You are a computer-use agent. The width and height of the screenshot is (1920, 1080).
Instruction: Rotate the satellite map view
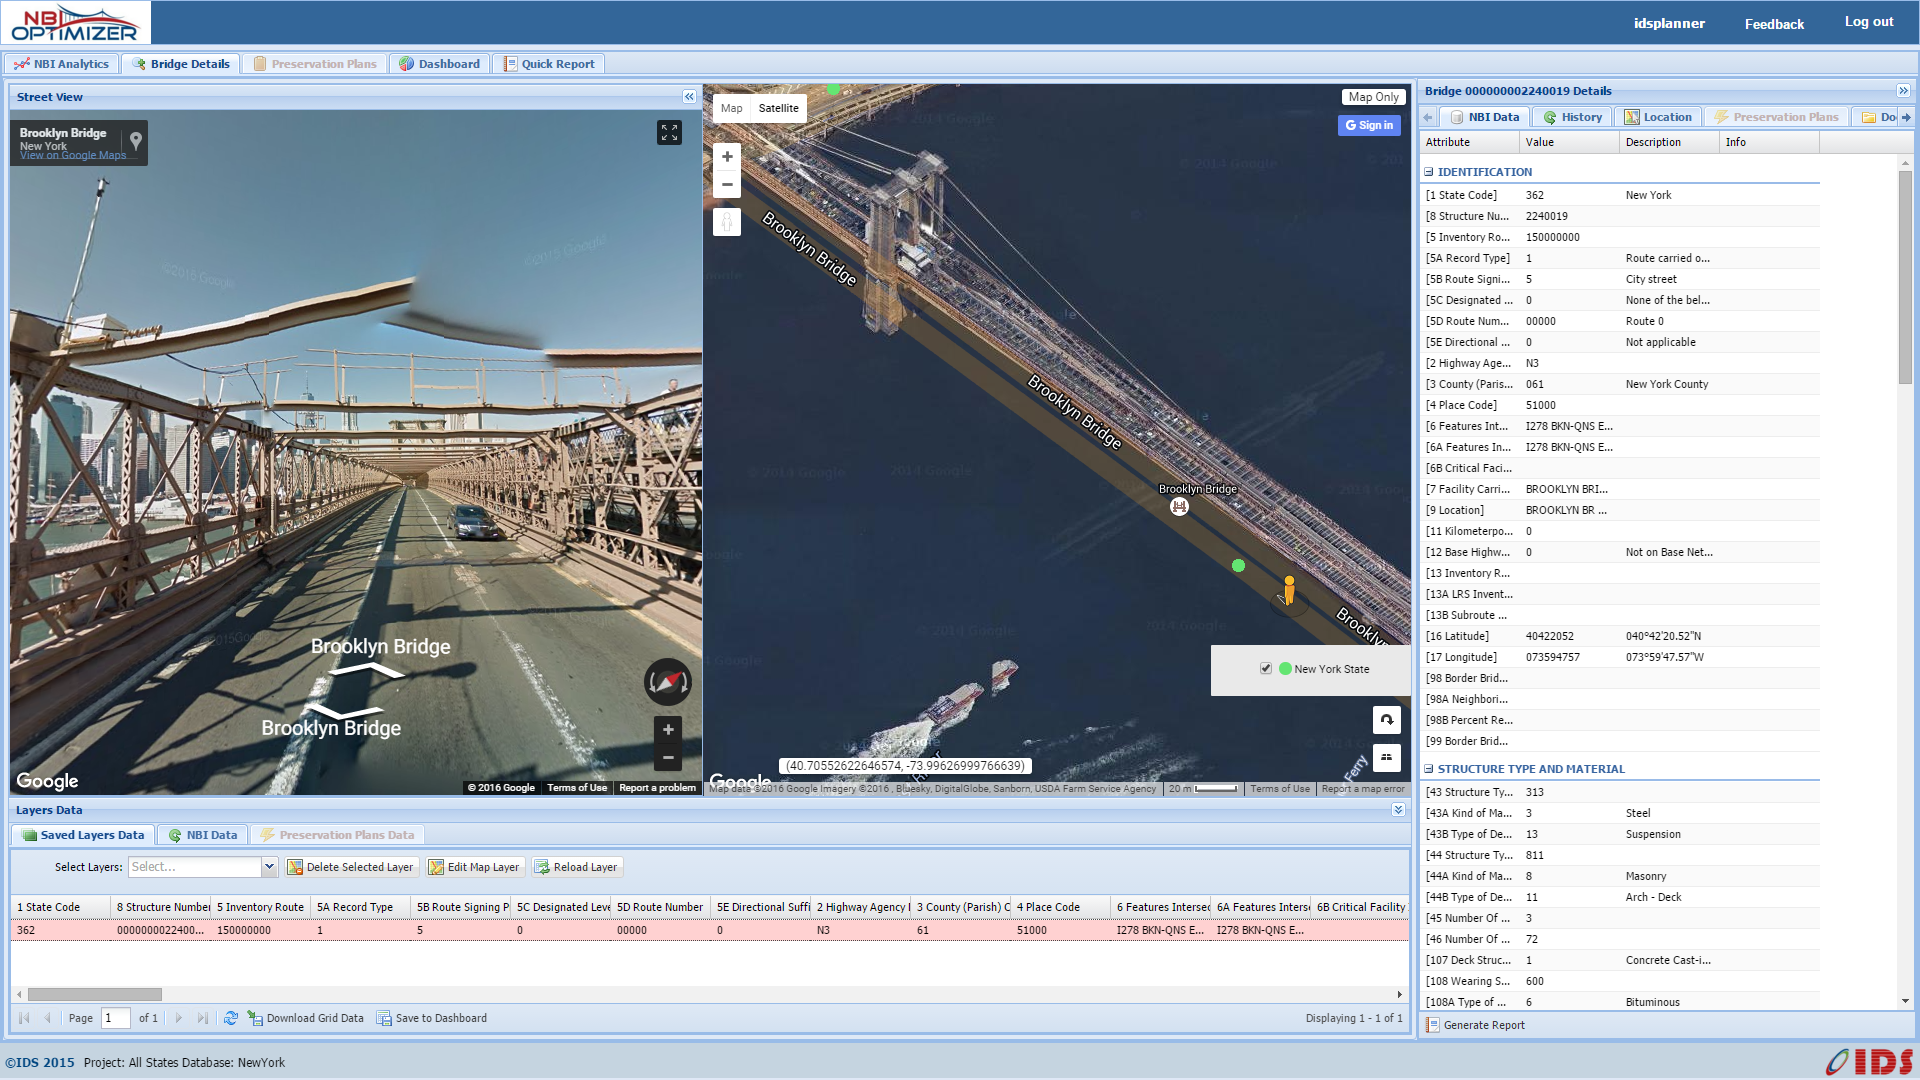pos(1386,720)
